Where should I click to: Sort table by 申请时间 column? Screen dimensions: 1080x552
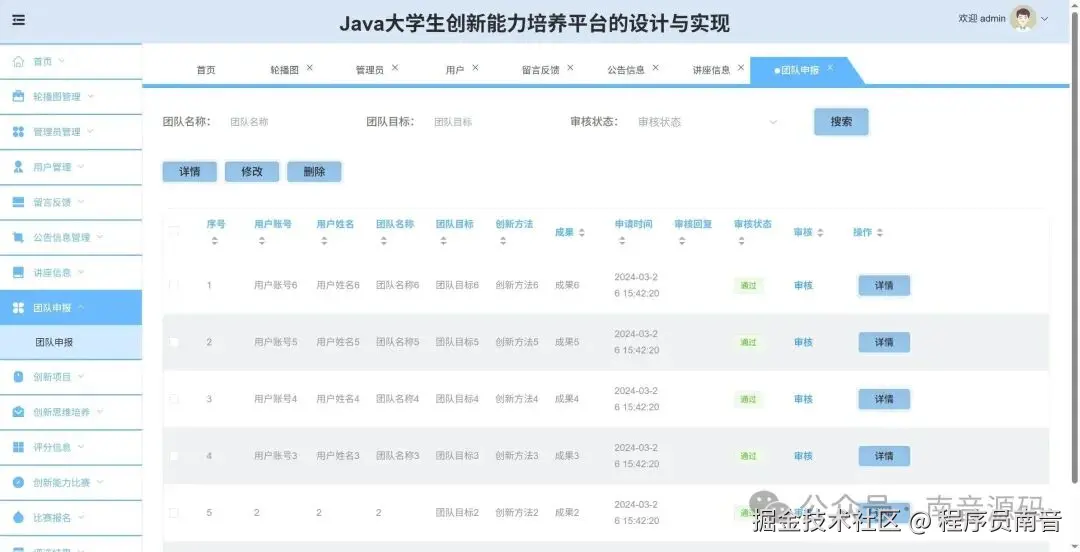click(x=622, y=241)
